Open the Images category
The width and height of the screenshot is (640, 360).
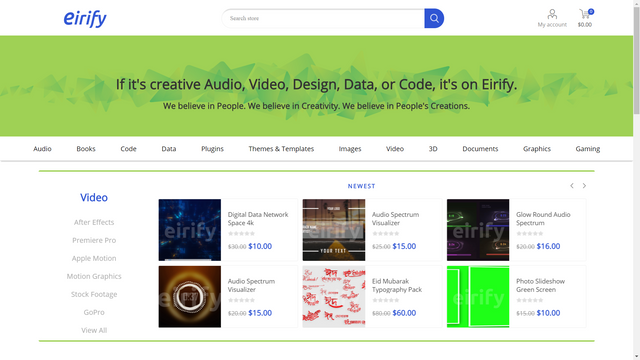350,149
